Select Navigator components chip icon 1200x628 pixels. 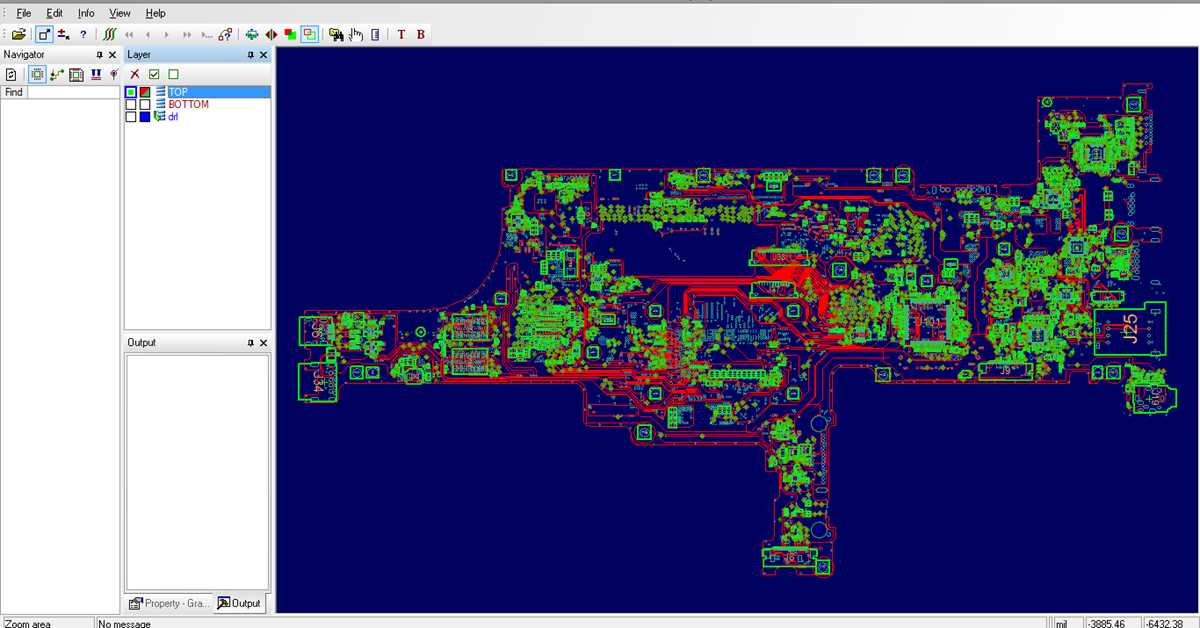(37, 74)
